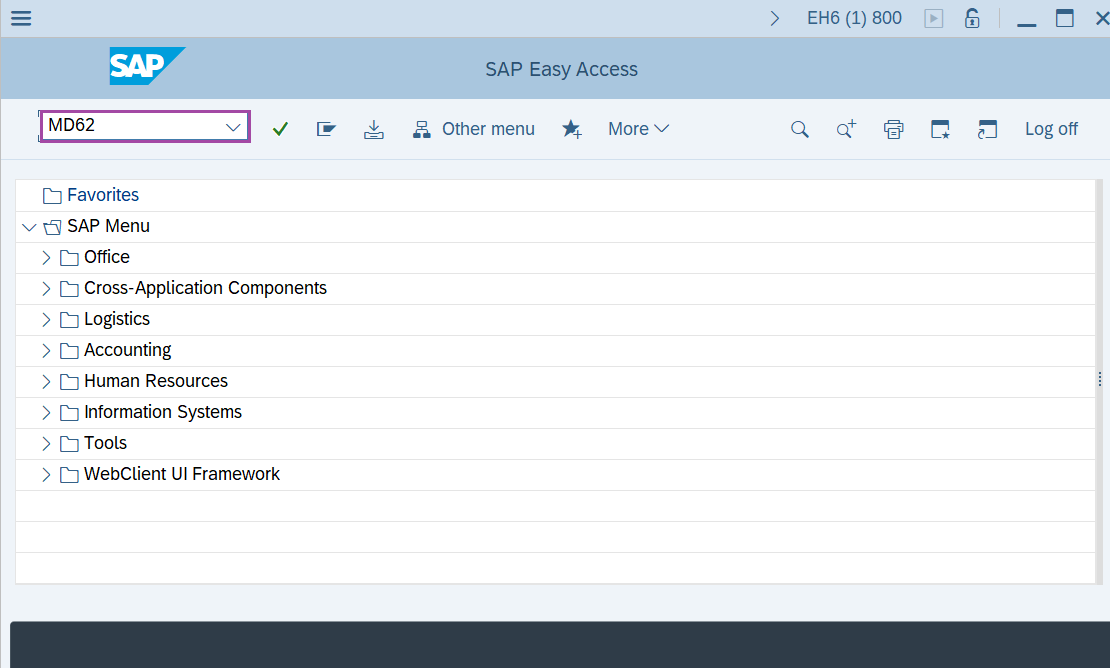Open the transaction code dropdown arrow

(x=233, y=127)
